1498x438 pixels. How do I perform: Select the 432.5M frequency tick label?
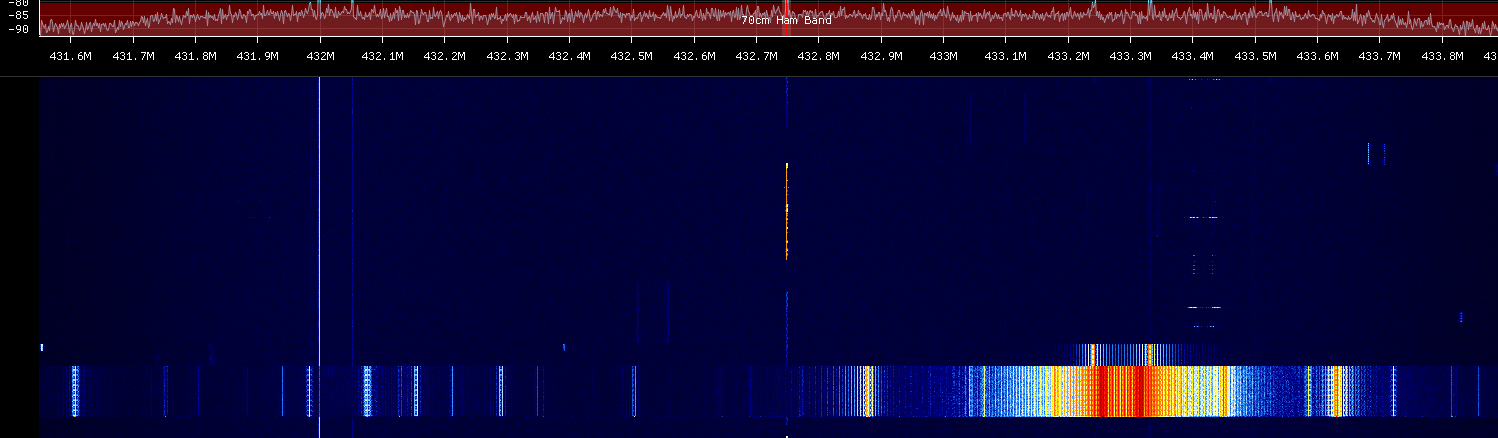(631, 56)
